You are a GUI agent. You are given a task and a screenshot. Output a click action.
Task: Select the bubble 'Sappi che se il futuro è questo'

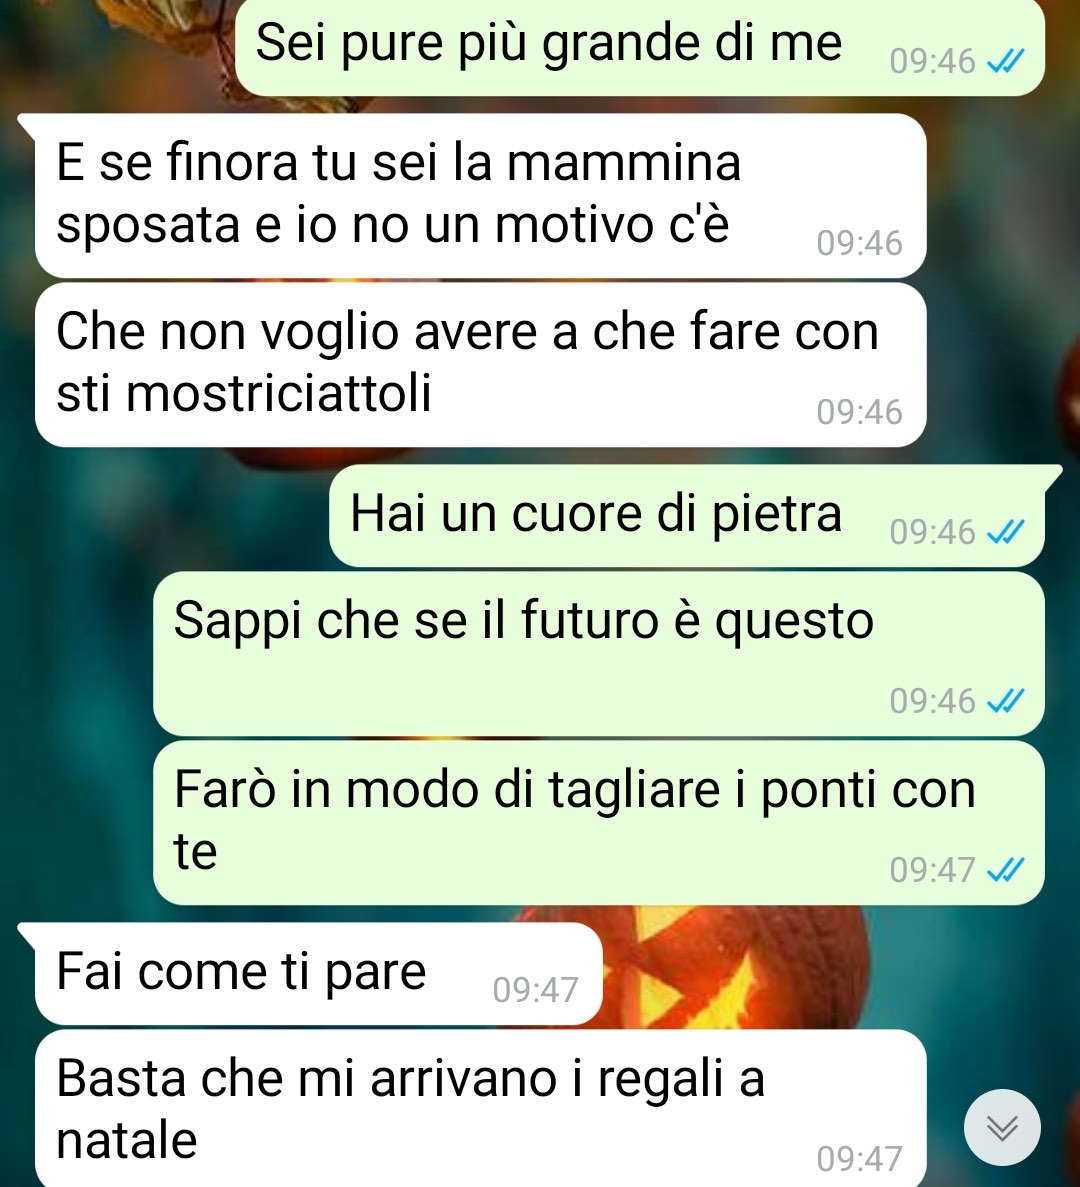tap(599, 654)
